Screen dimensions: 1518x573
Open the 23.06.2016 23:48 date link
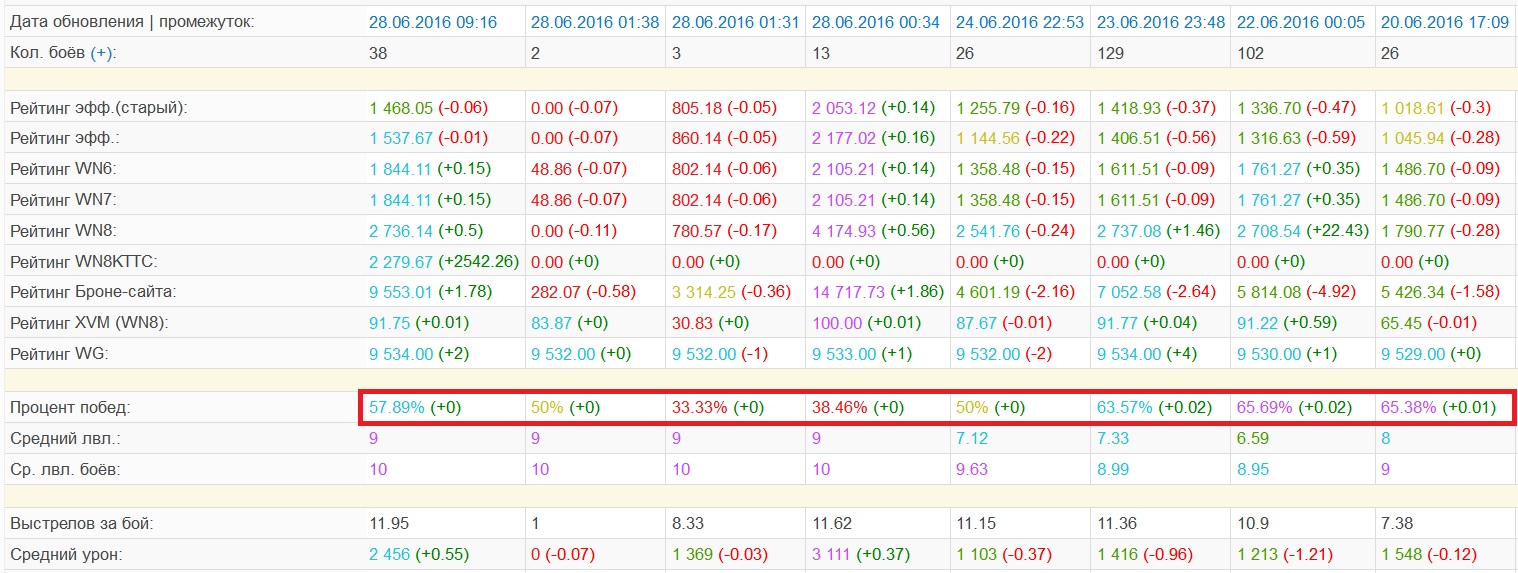pyautogui.click(x=1162, y=22)
